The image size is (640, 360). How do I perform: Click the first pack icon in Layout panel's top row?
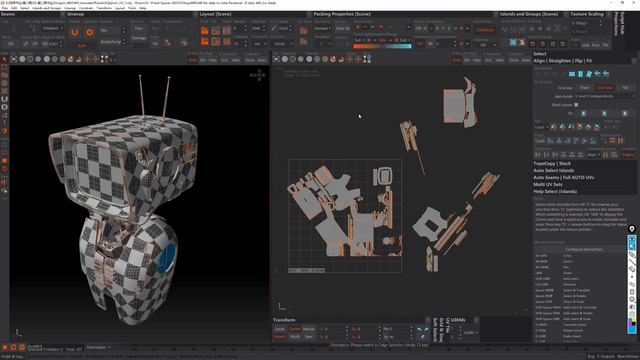click(x=204, y=31)
